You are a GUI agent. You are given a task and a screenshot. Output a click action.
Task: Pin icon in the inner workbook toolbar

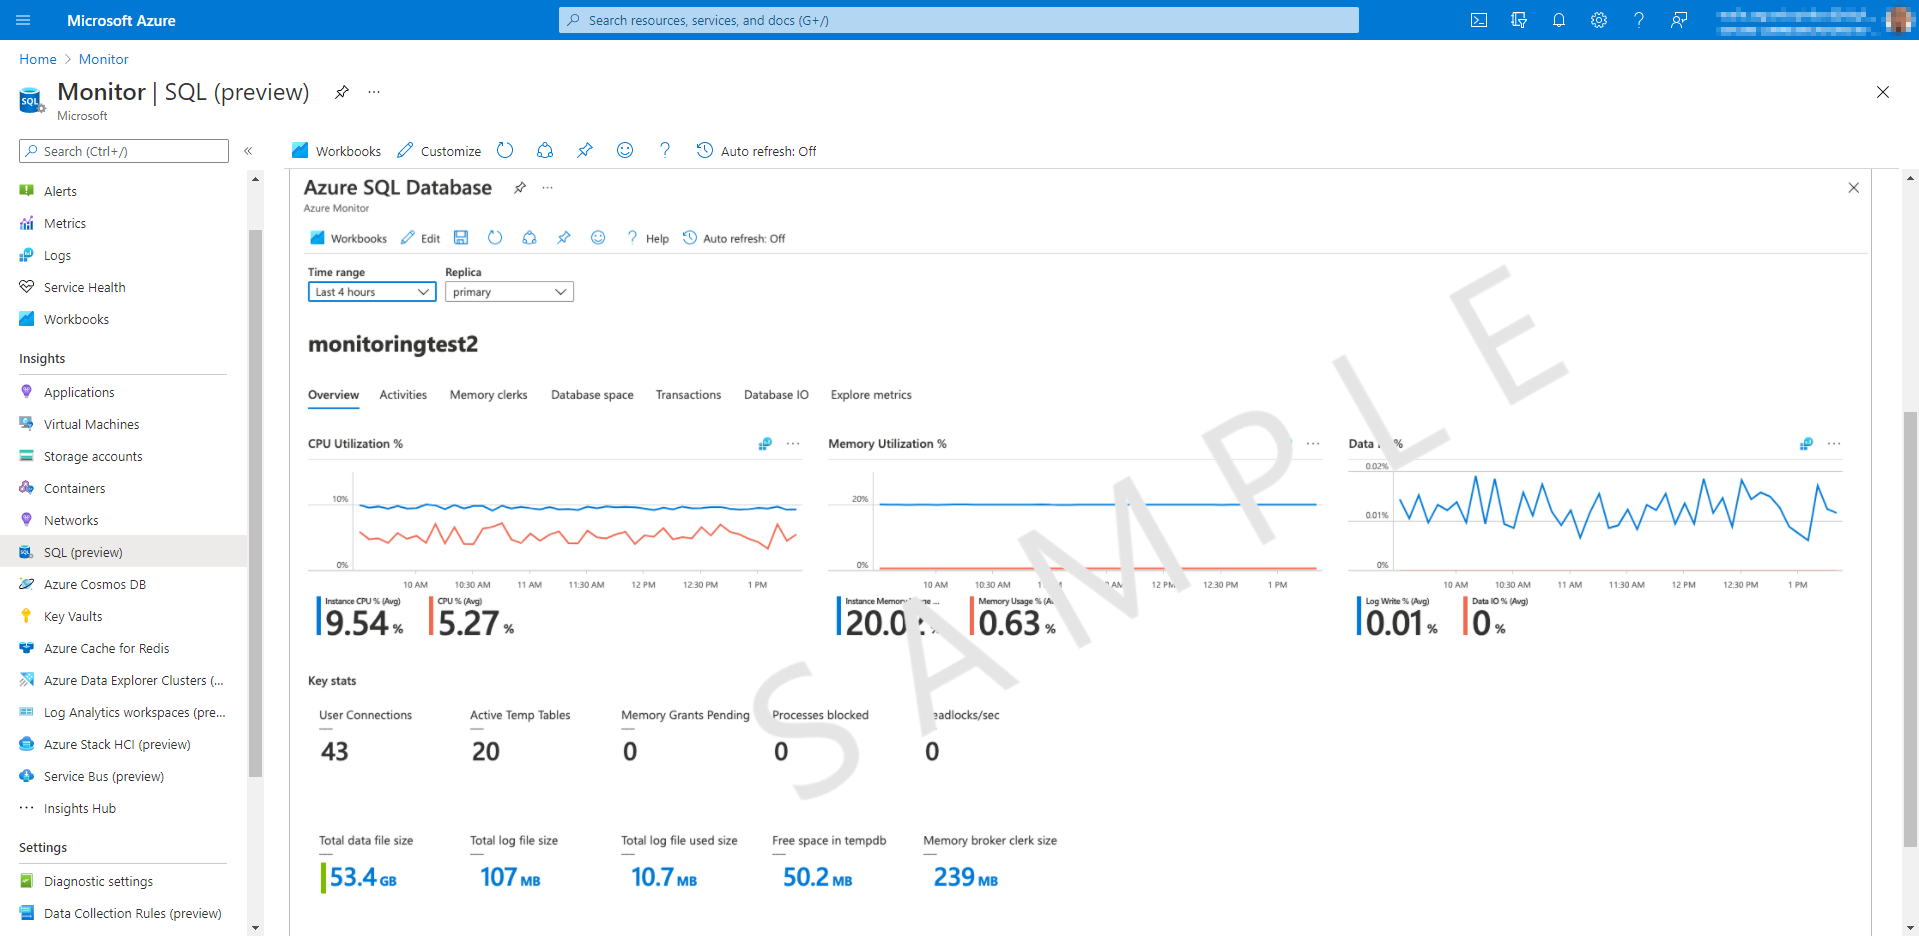tap(564, 238)
